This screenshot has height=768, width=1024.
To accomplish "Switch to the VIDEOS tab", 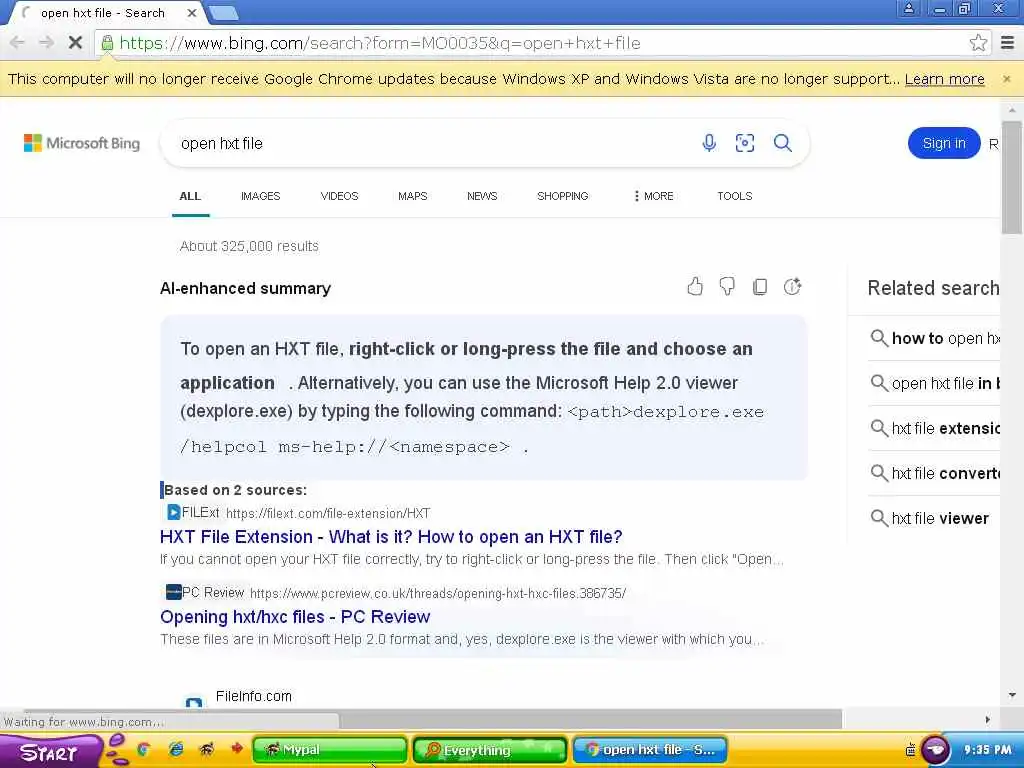I will click(x=340, y=196).
